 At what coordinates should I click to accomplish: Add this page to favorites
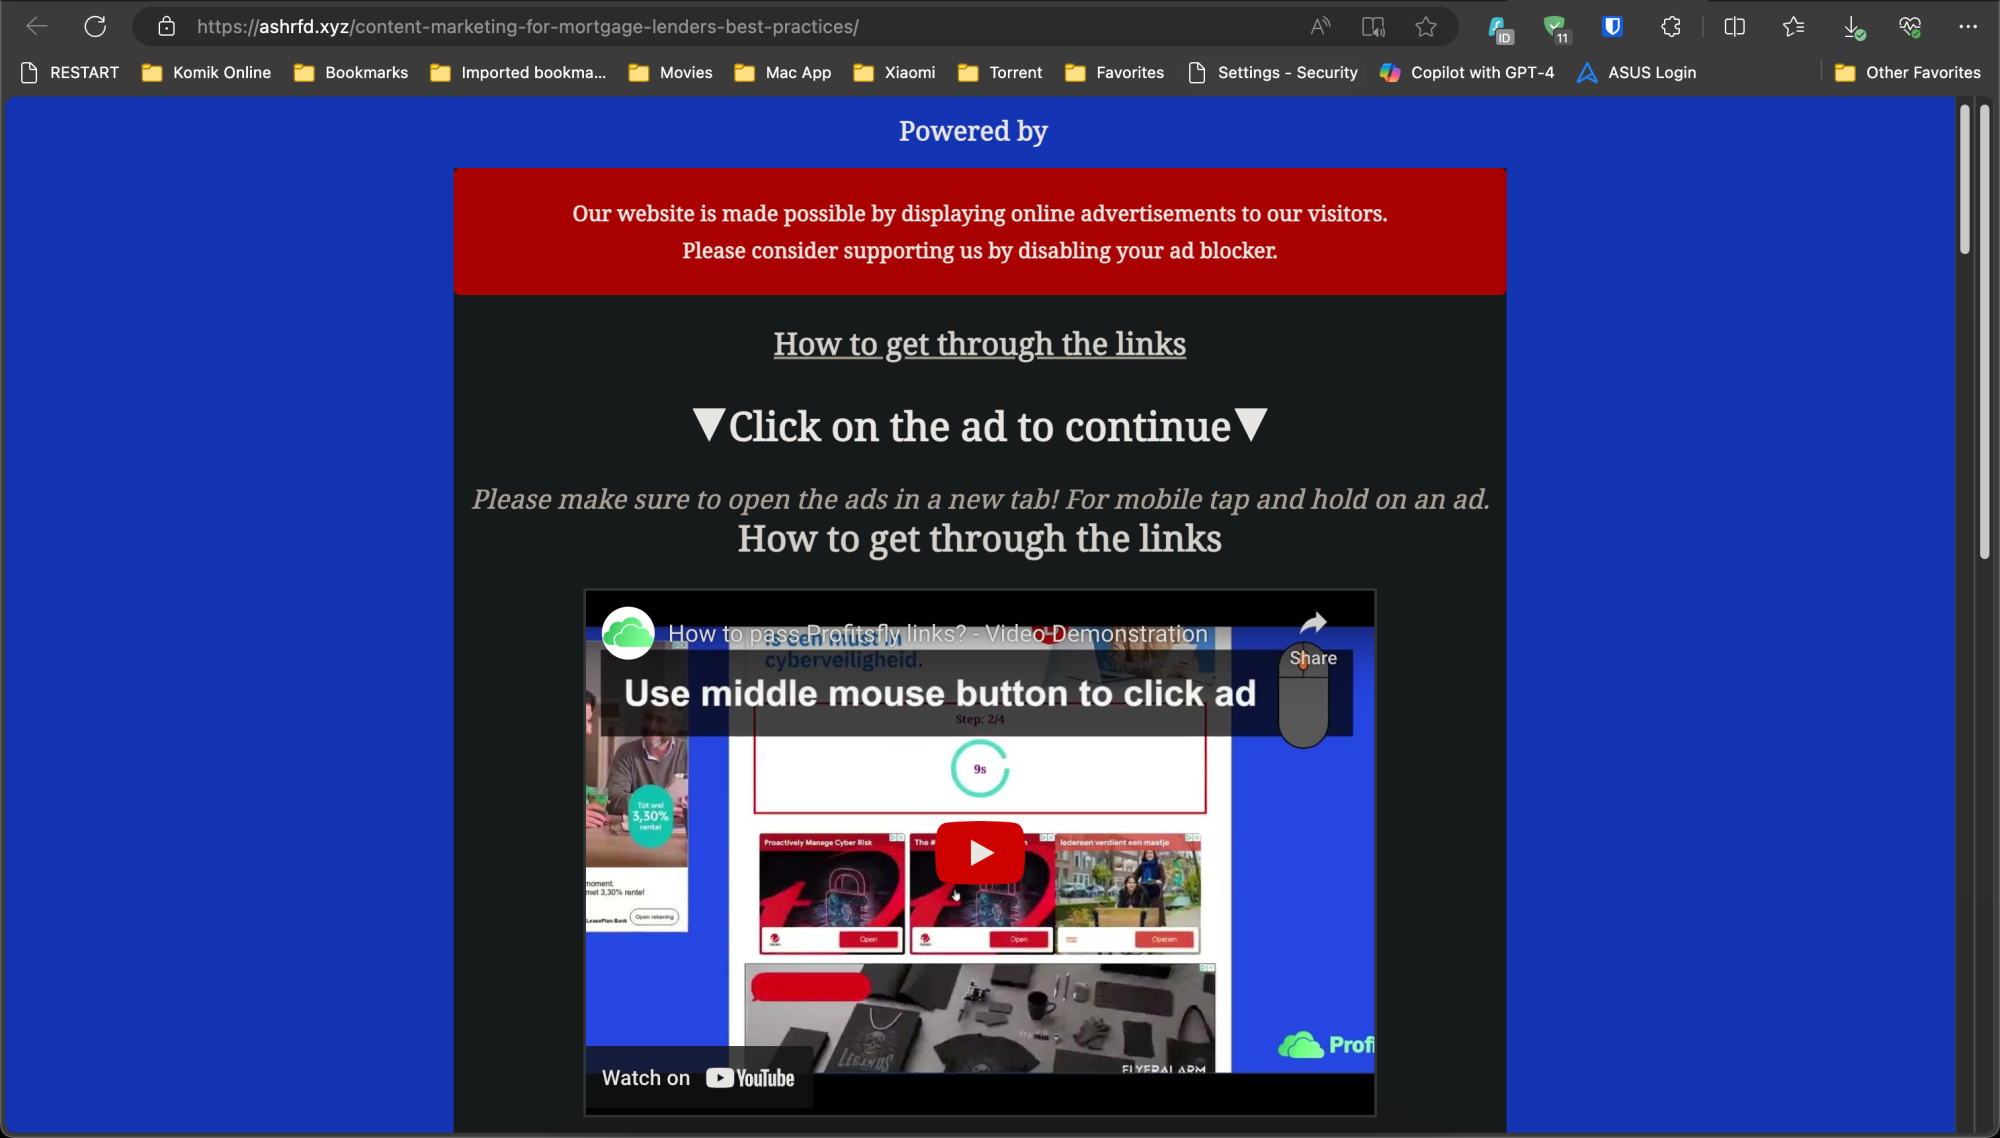(x=1426, y=27)
